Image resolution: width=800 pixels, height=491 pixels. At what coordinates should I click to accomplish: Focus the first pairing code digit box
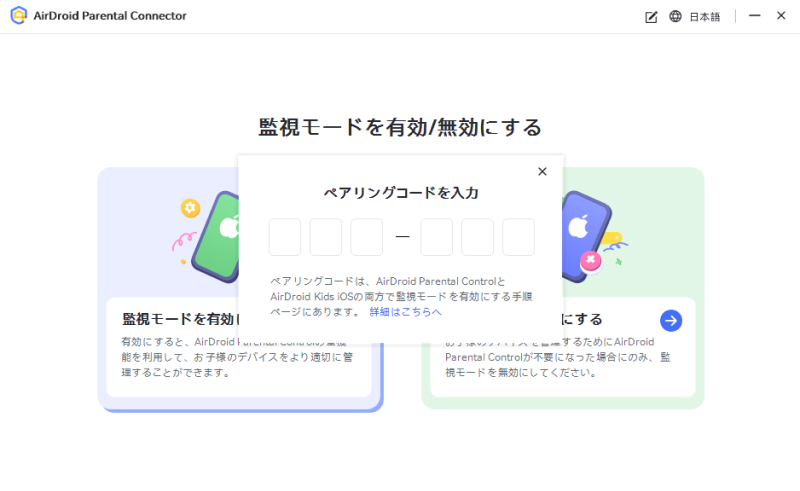(285, 237)
